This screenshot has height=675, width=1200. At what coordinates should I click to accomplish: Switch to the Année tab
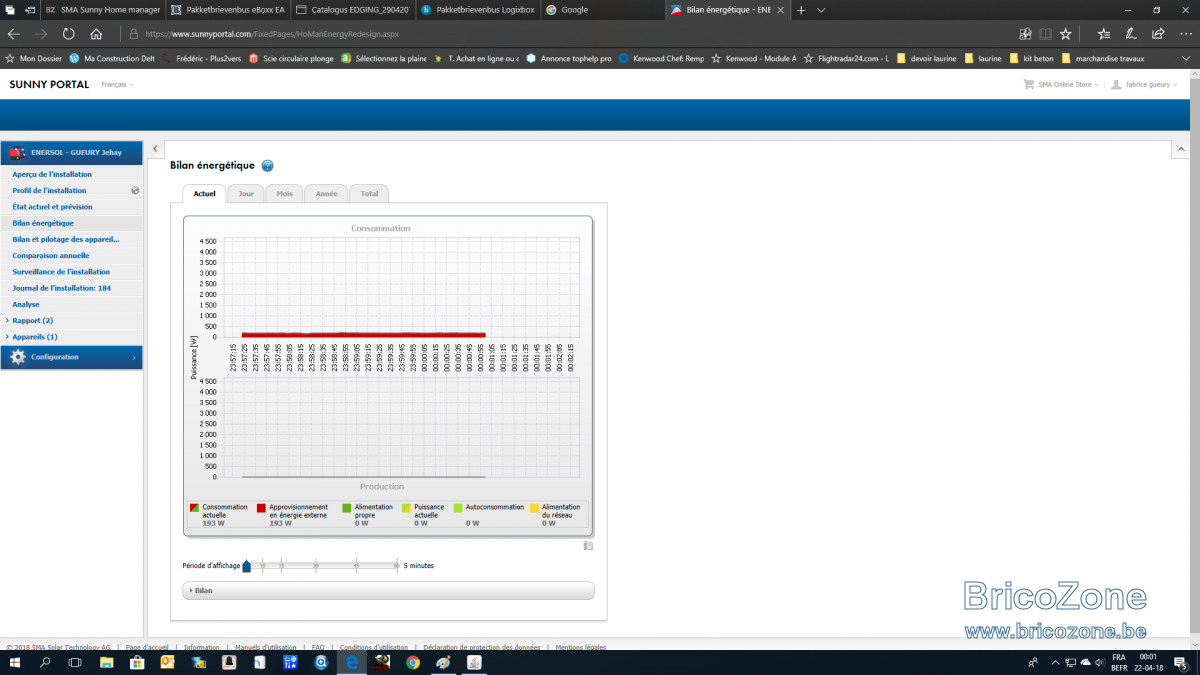click(x=326, y=193)
